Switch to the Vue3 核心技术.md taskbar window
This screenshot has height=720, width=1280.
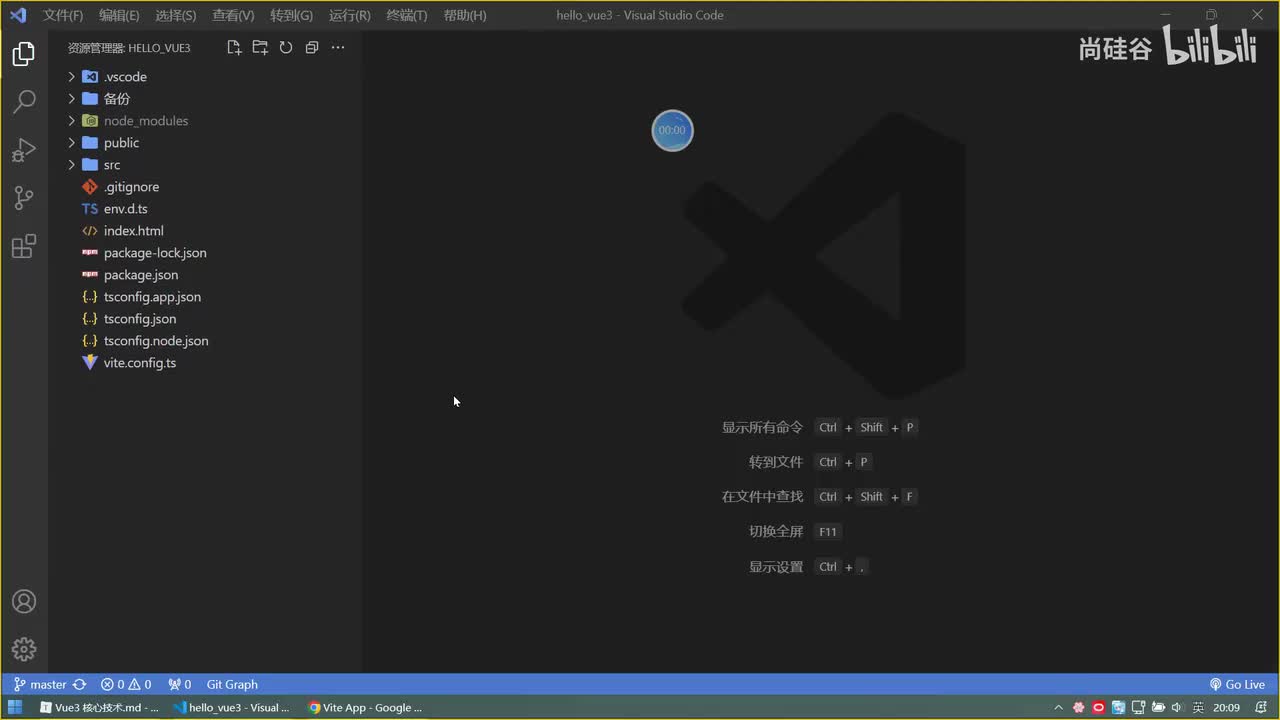click(x=98, y=708)
